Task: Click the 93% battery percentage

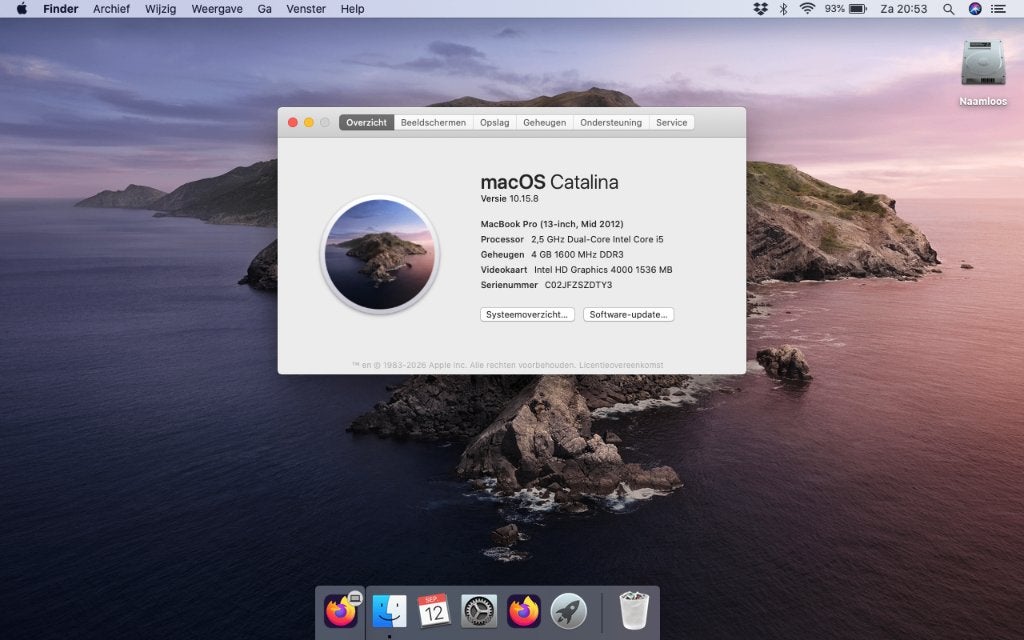Action: (x=834, y=8)
